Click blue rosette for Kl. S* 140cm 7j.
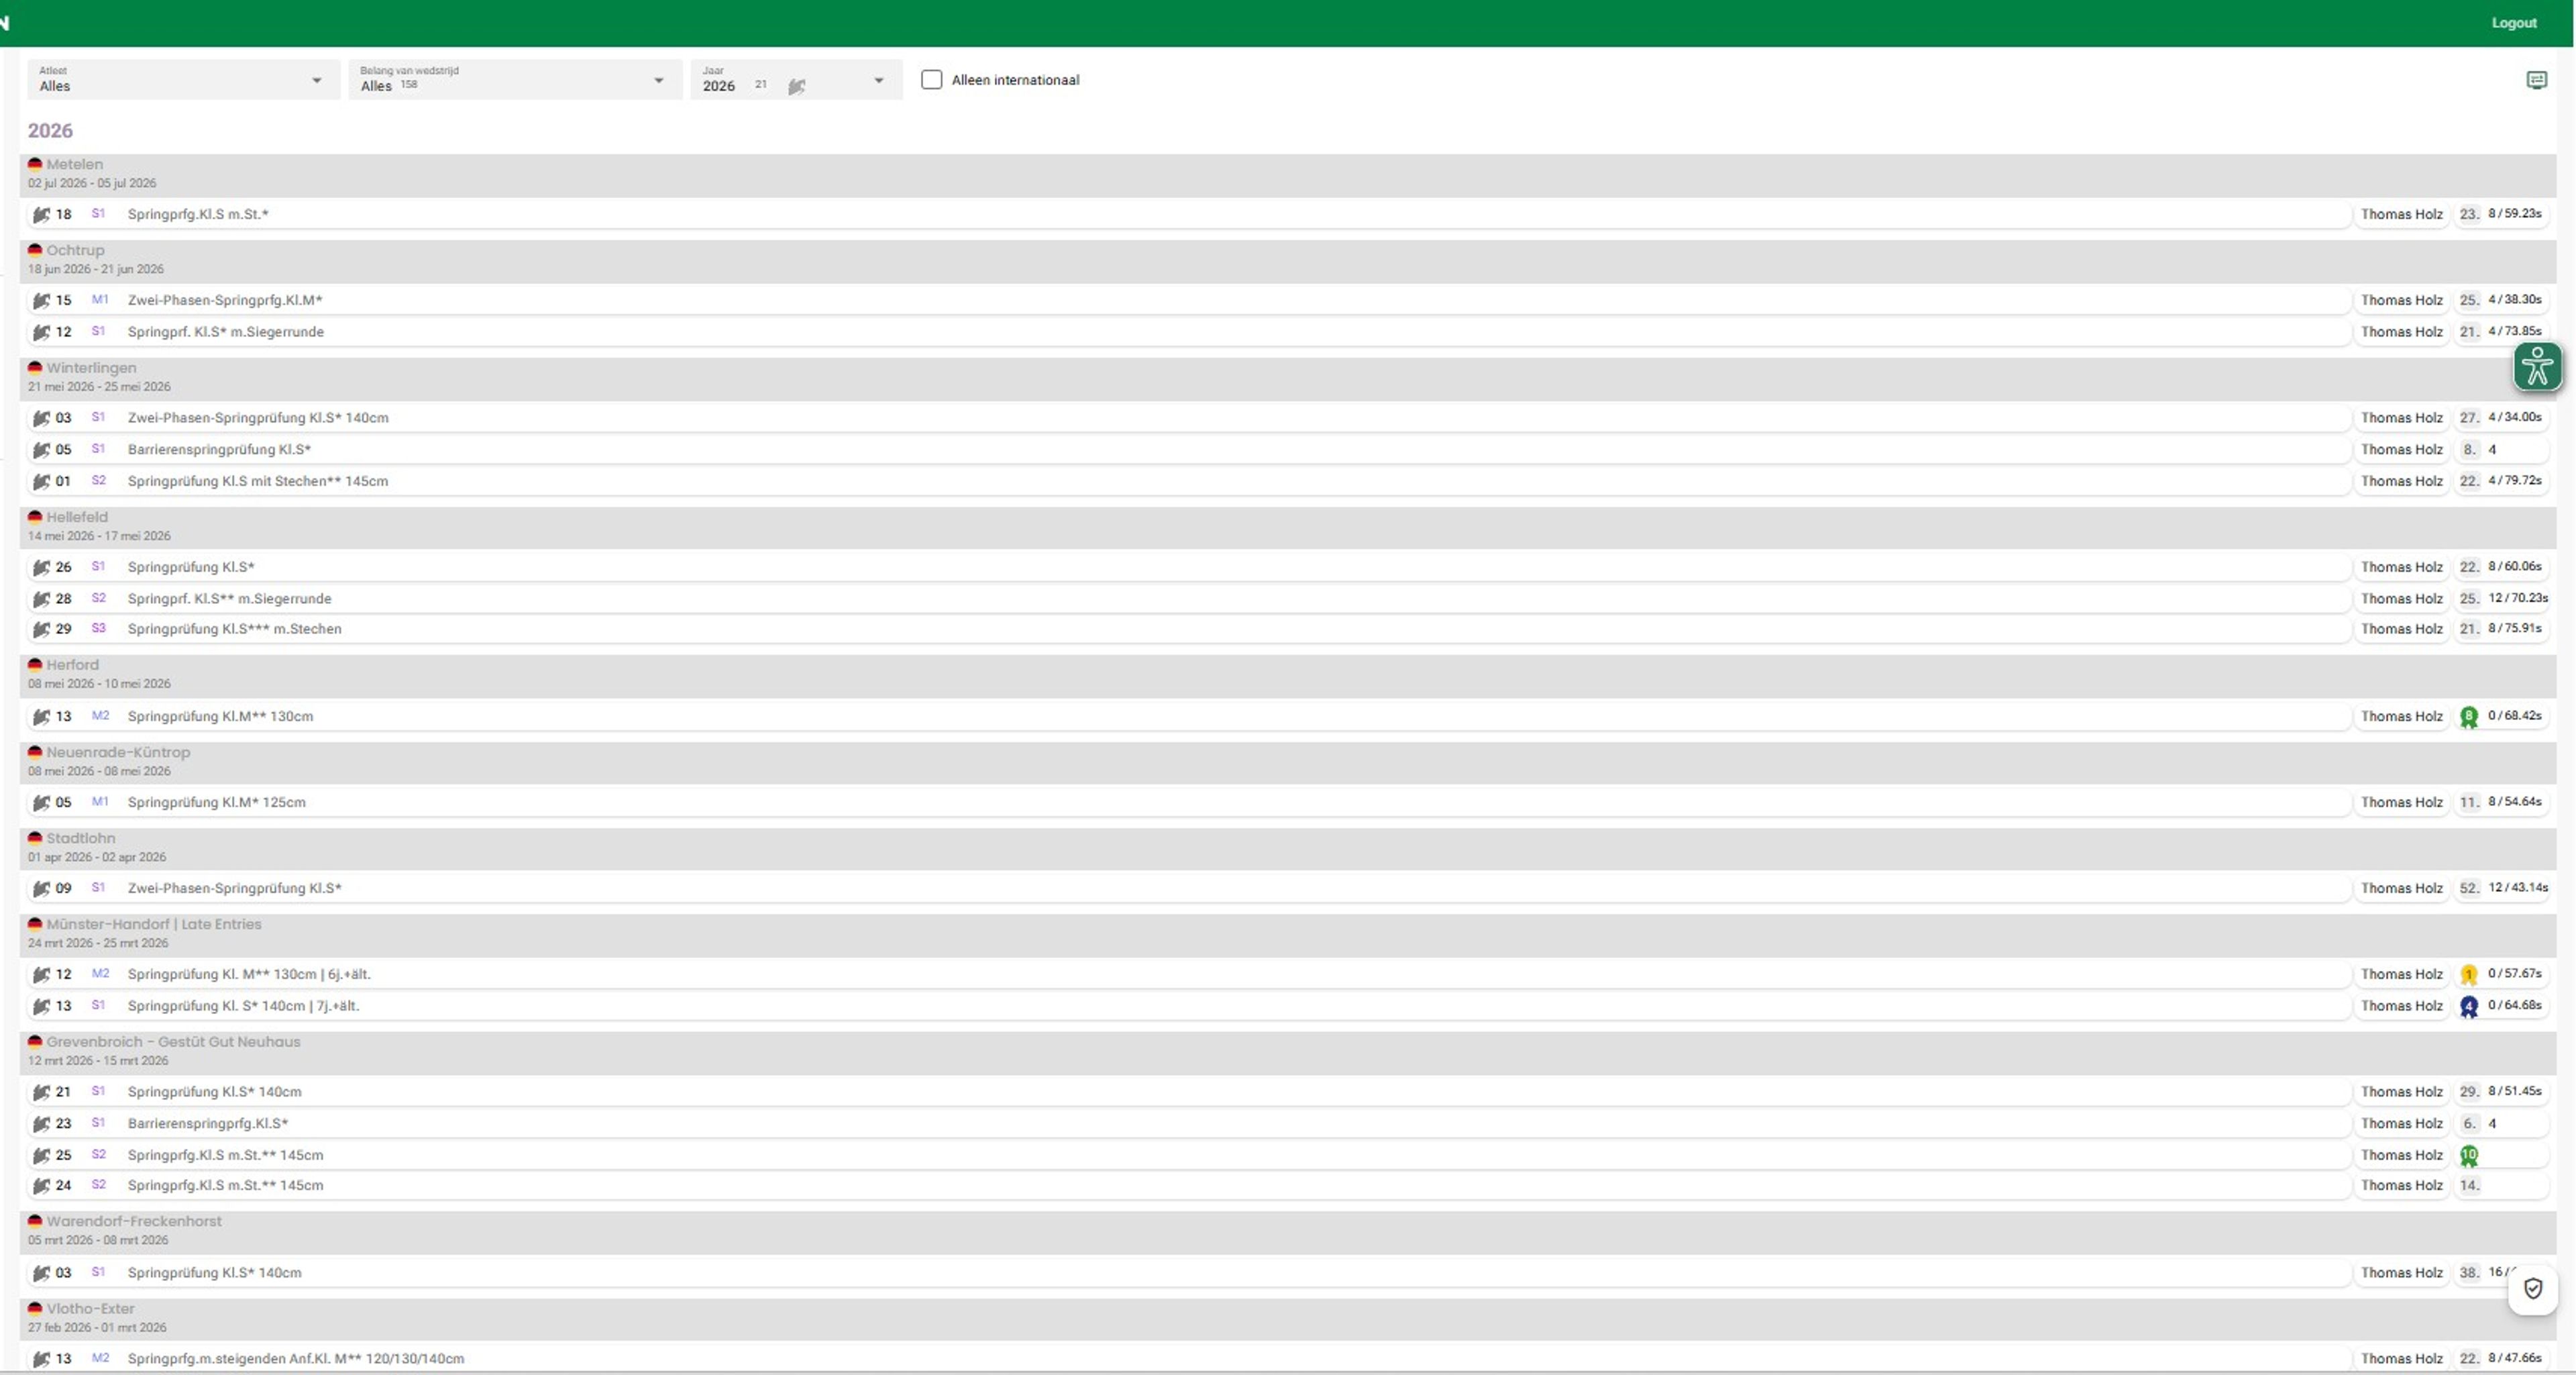 (2468, 1007)
